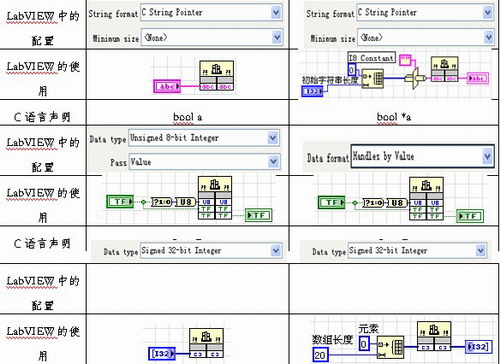This screenshot has height=364, width=500.
Task: Open the Pass Value dropdown
Action: pyautogui.click(x=204, y=162)
